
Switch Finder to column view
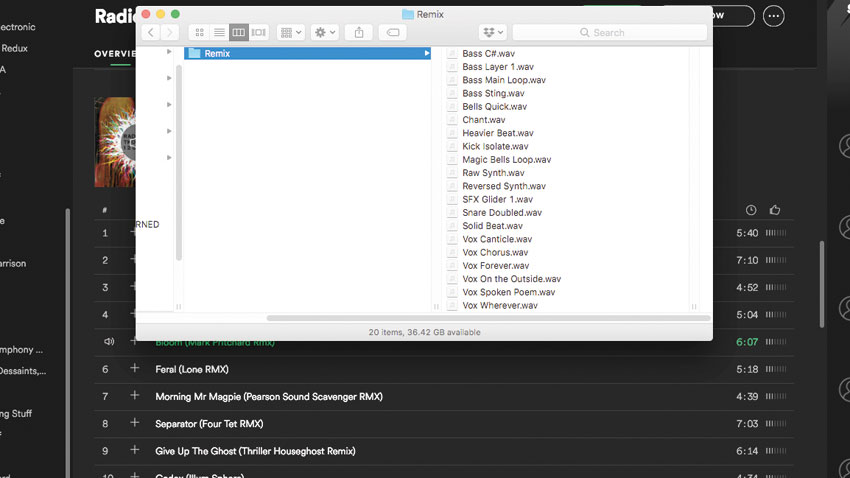click(239, 33)
